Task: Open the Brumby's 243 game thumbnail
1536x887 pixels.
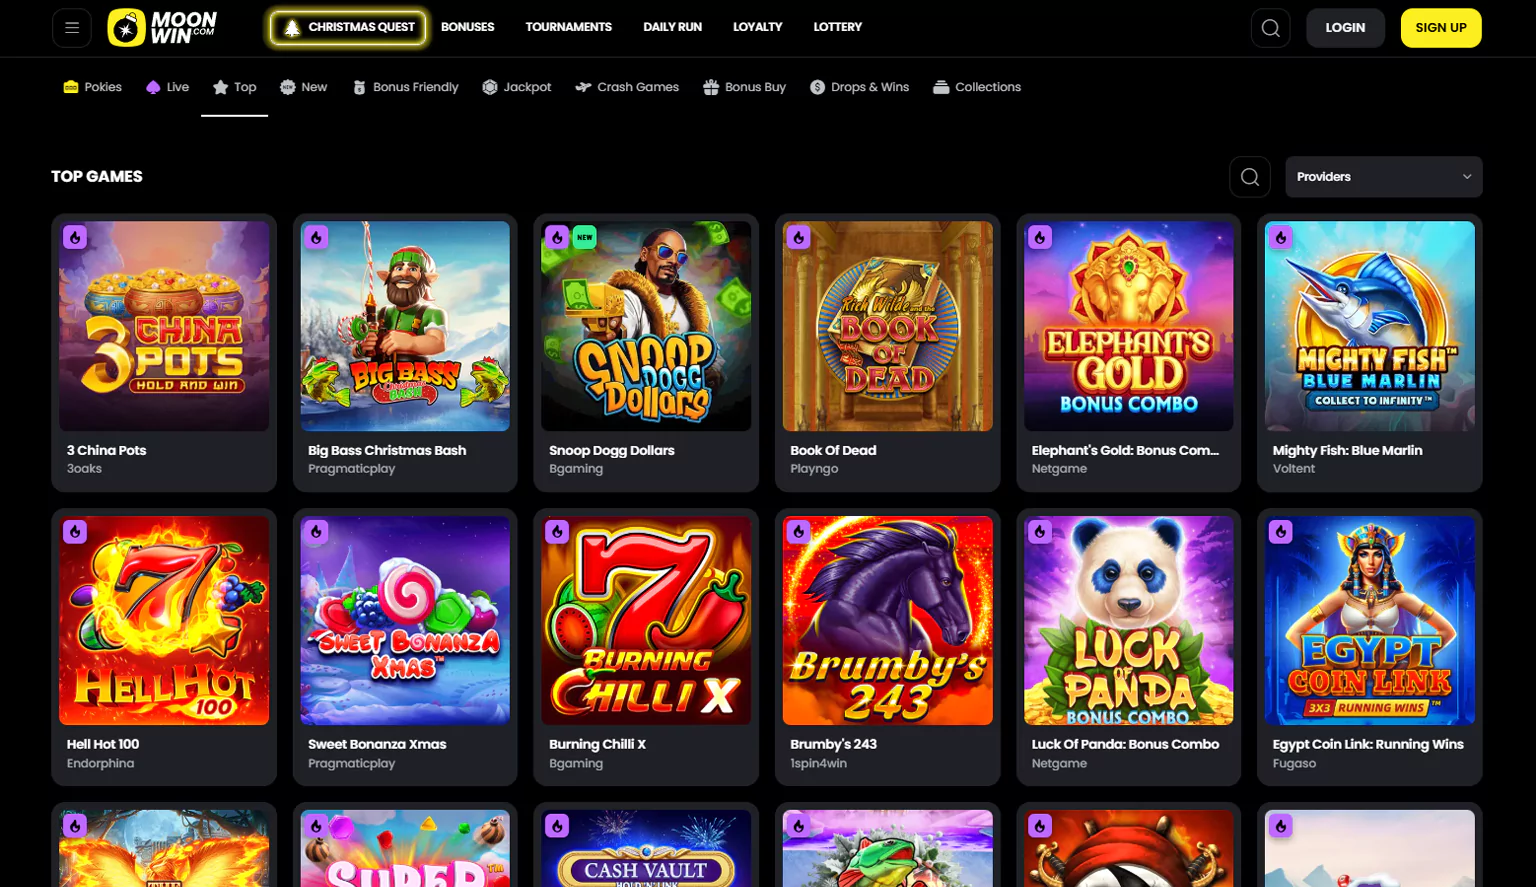Action: [887, 620]
